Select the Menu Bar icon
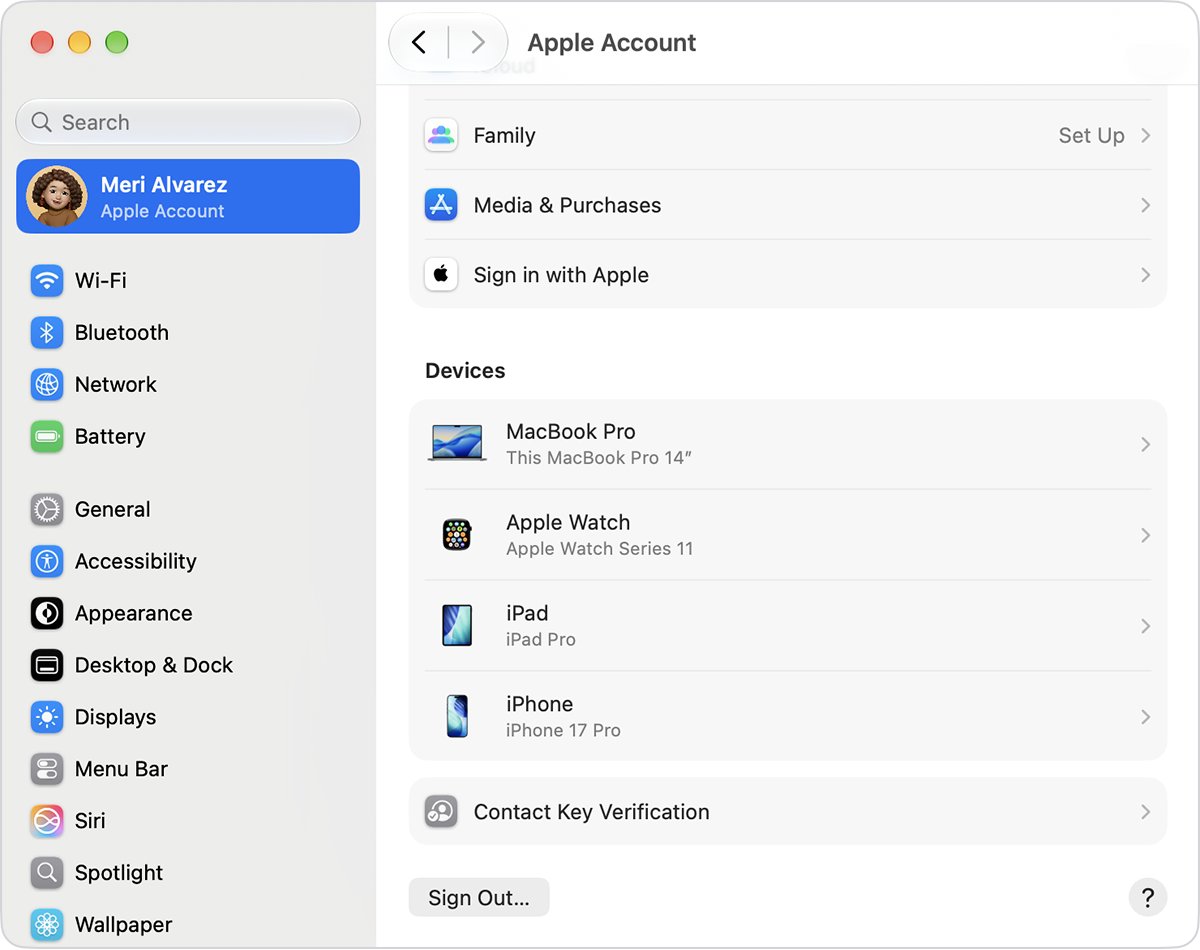 point(47,770)
